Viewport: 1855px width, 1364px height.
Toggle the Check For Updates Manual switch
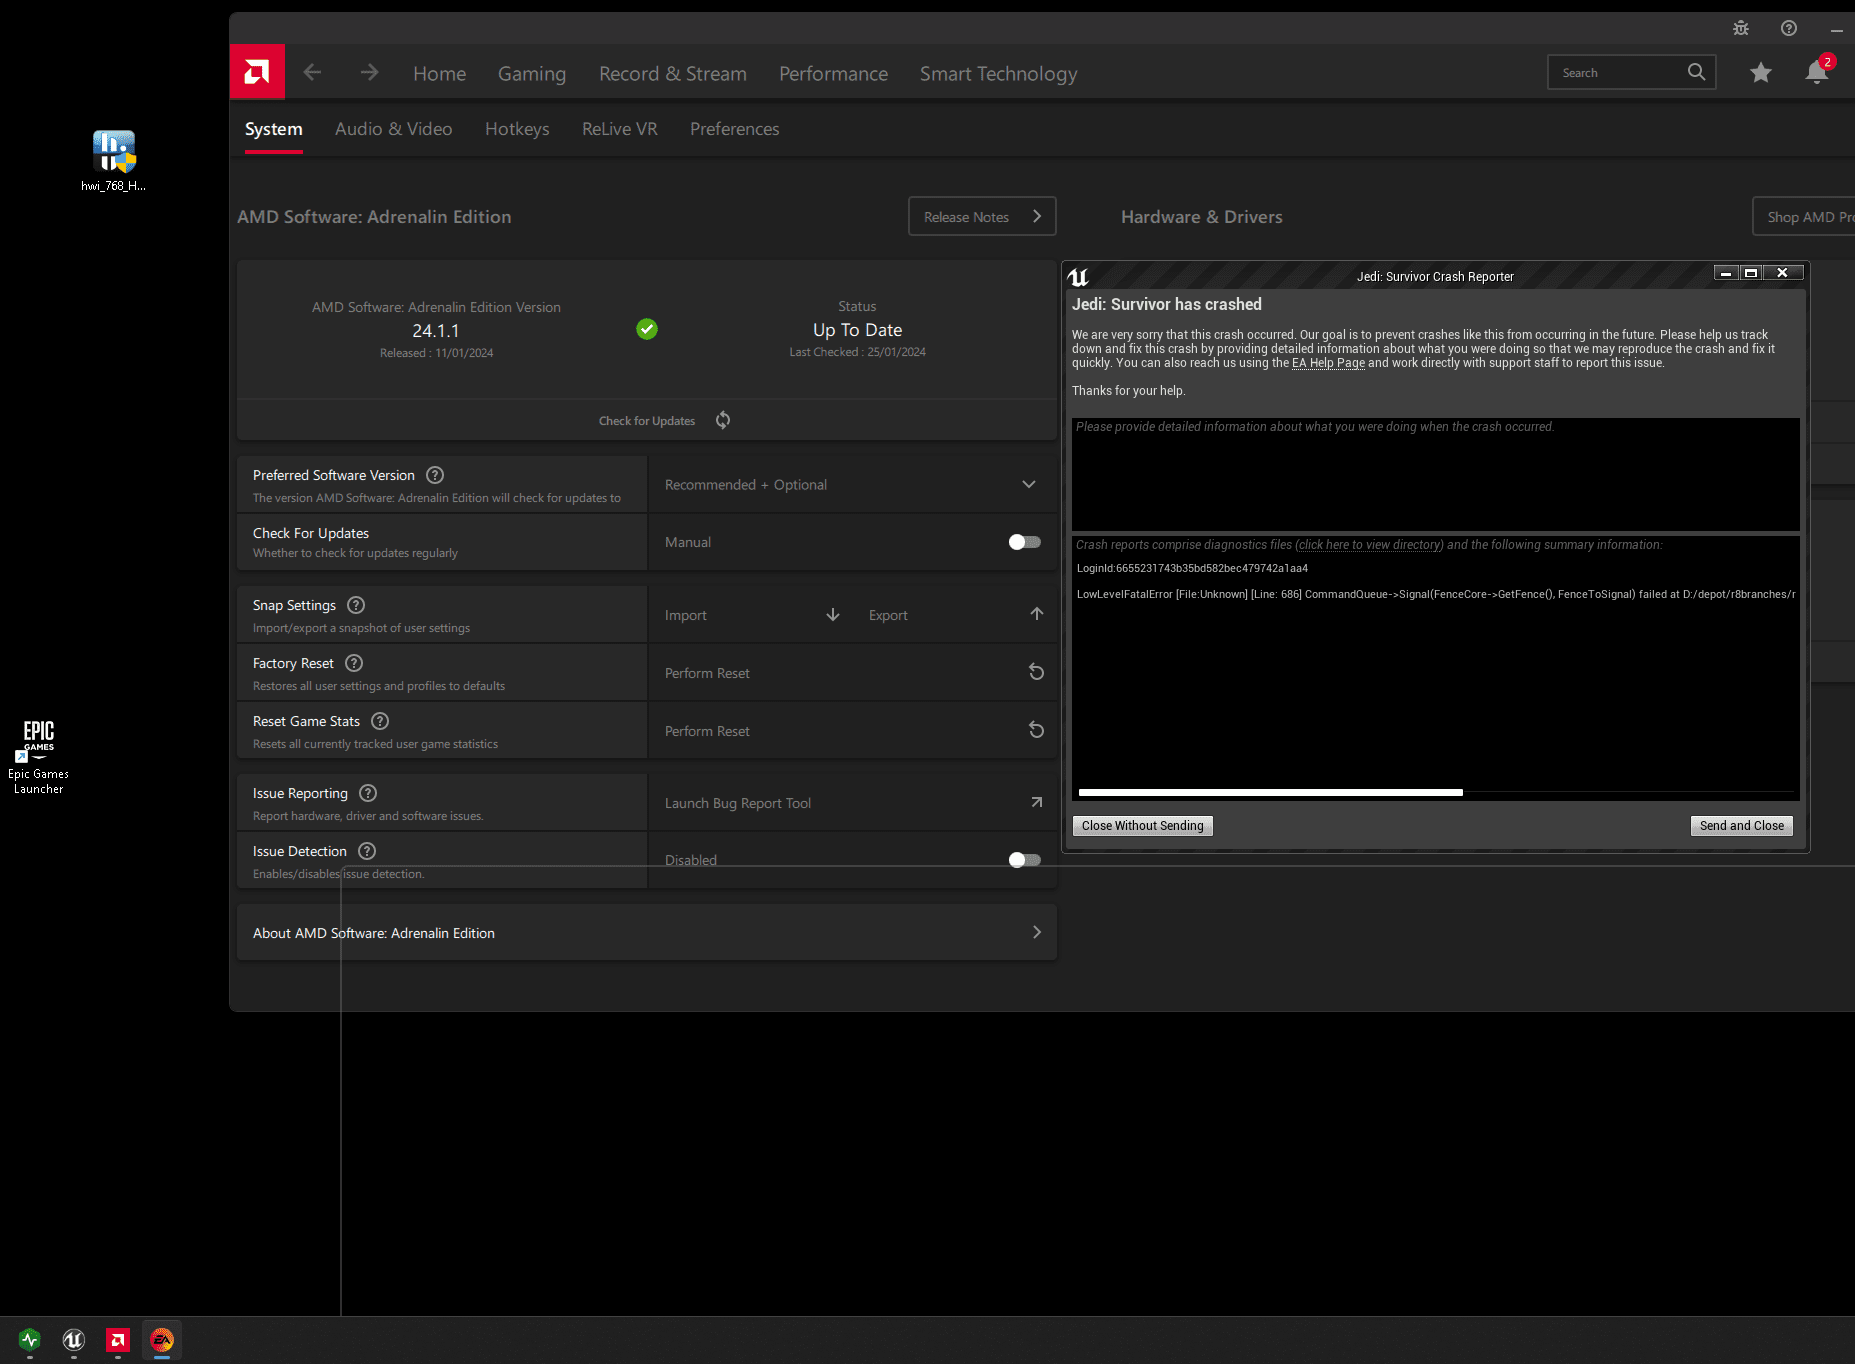pos(1025,542)
